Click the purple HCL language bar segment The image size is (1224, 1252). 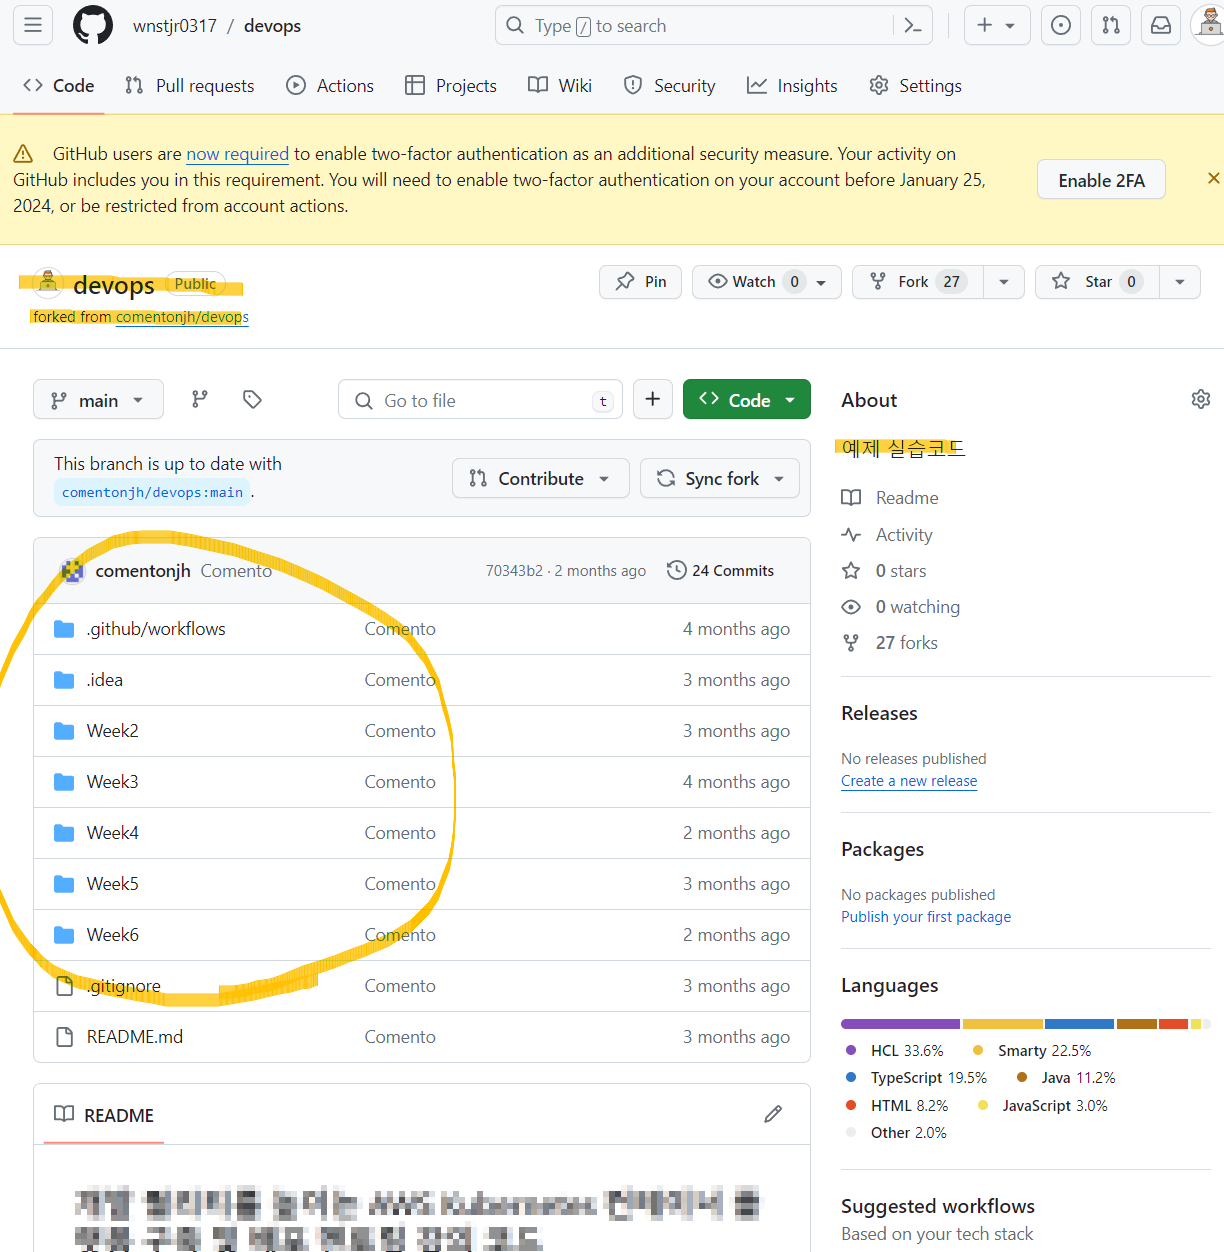(x=900, y=1024)
